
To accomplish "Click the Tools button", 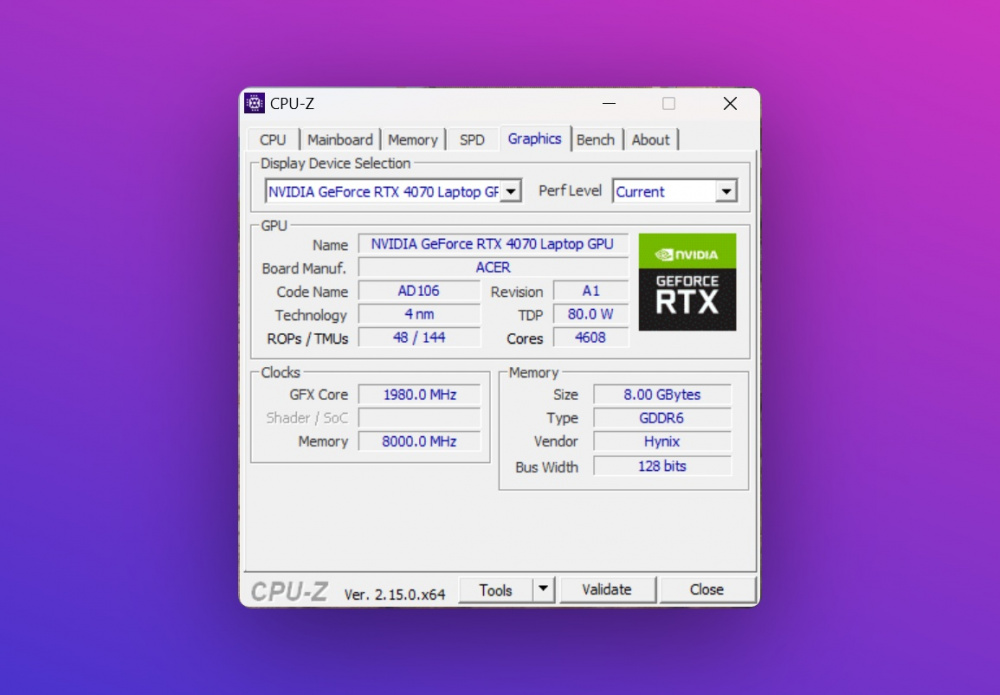I will [x=495, y=590].
